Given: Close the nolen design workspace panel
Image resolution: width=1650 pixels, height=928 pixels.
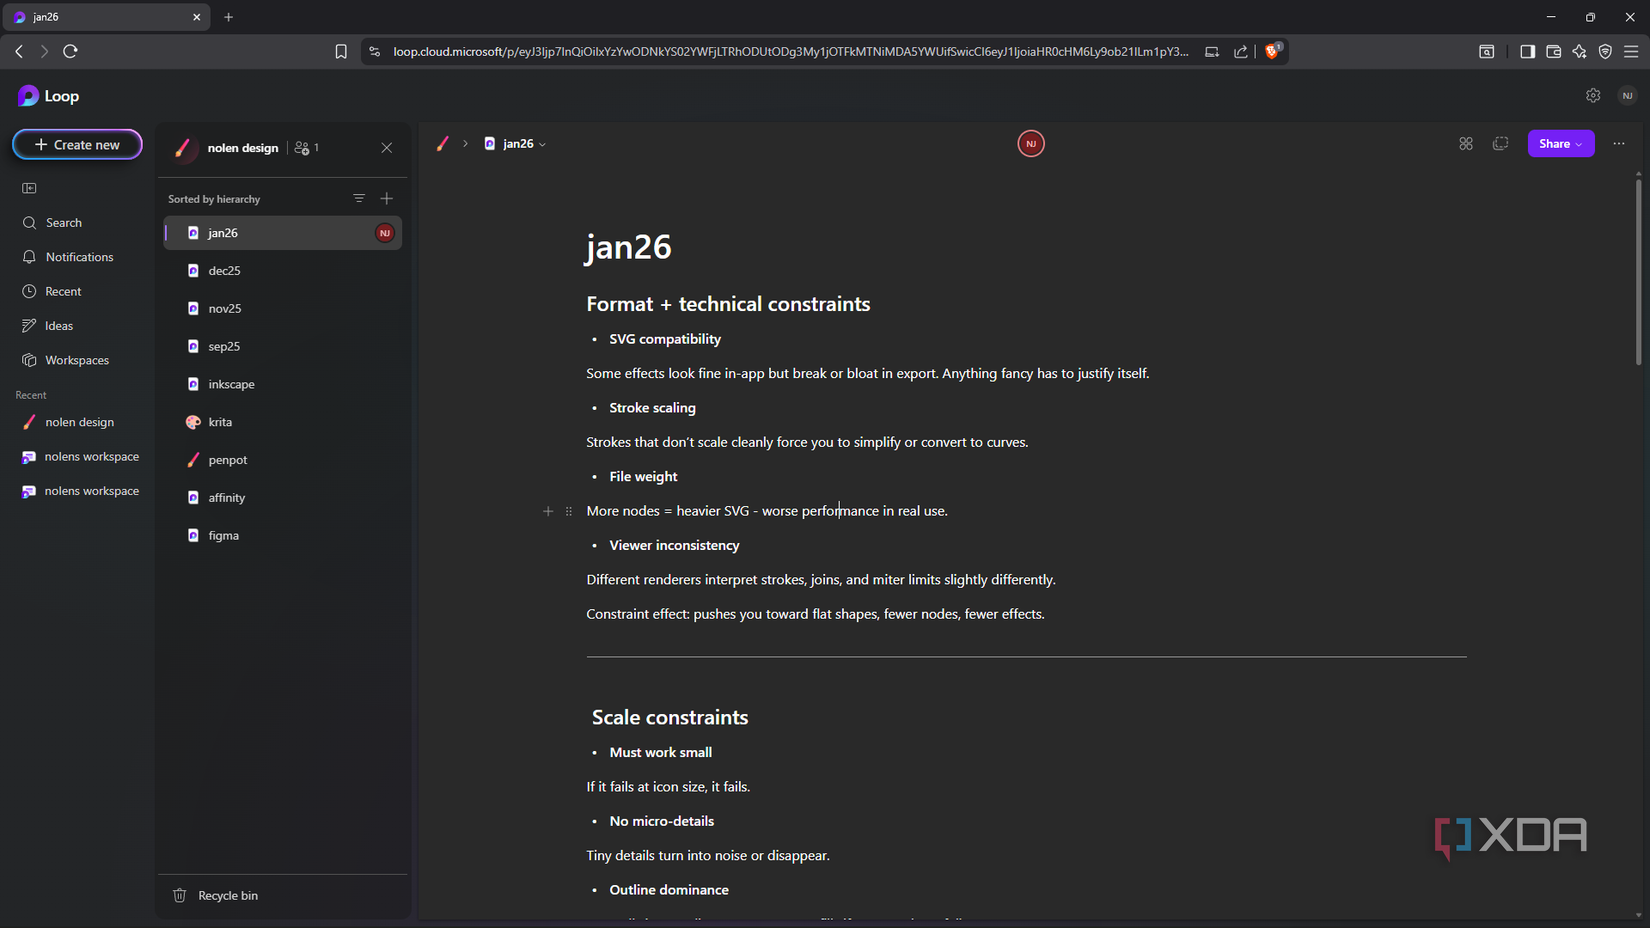Looking at the screenshot, I should tap(387, 148).
